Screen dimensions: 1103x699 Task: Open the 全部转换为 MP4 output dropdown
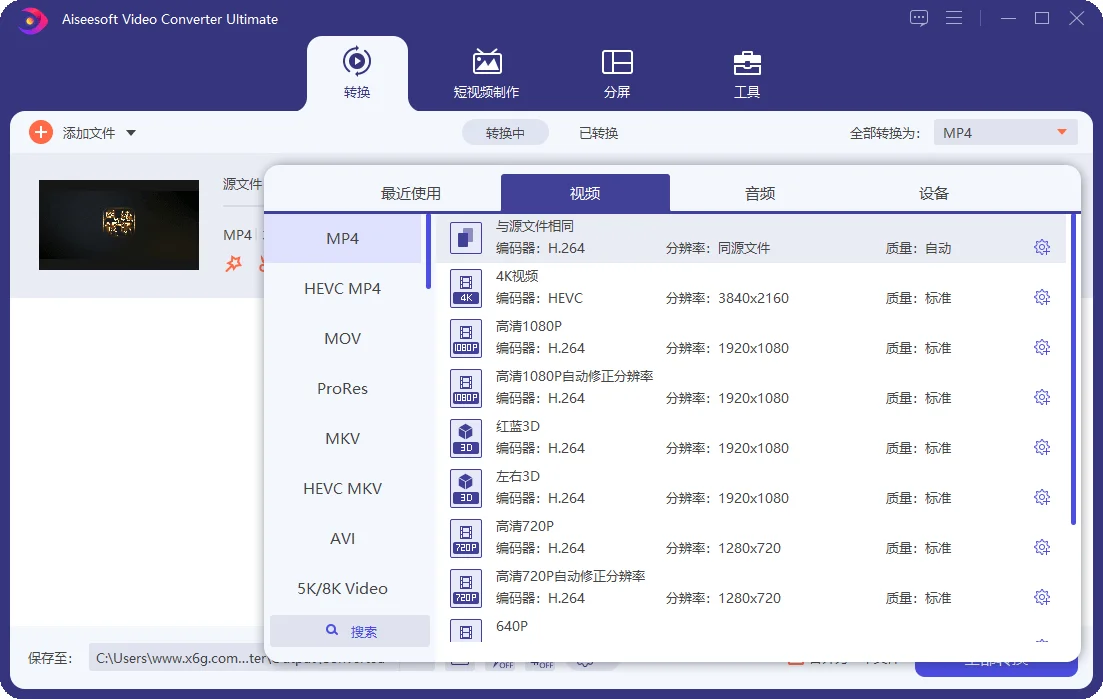(x=1004, y=131)
